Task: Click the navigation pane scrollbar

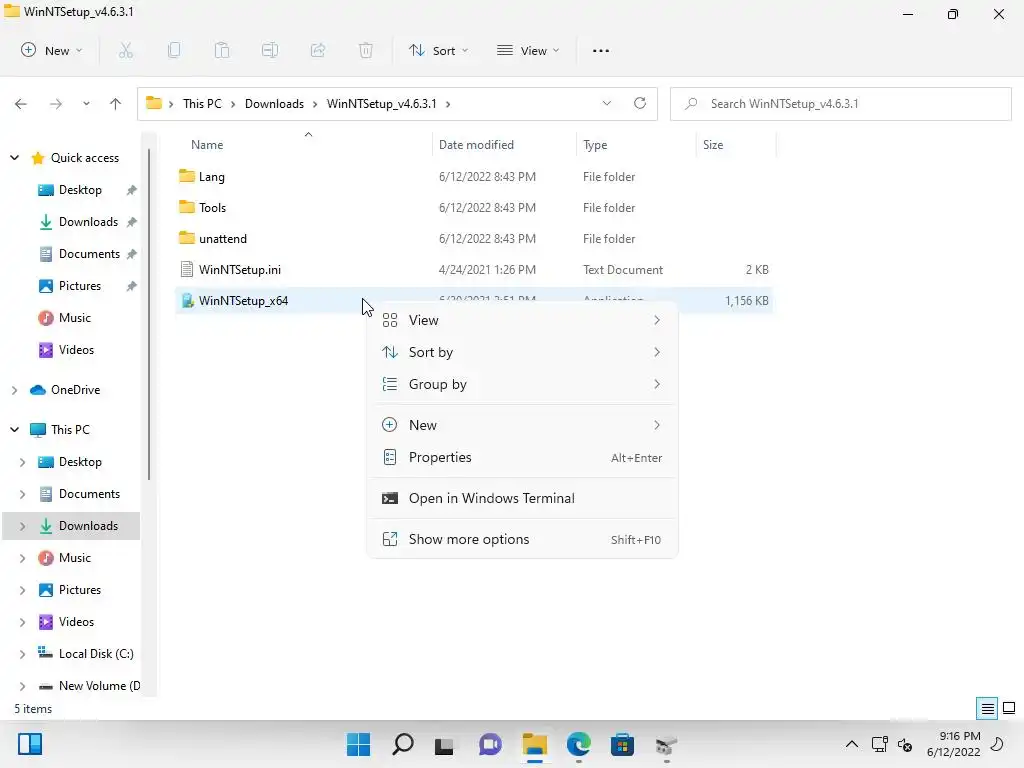Action: point(149,313)
